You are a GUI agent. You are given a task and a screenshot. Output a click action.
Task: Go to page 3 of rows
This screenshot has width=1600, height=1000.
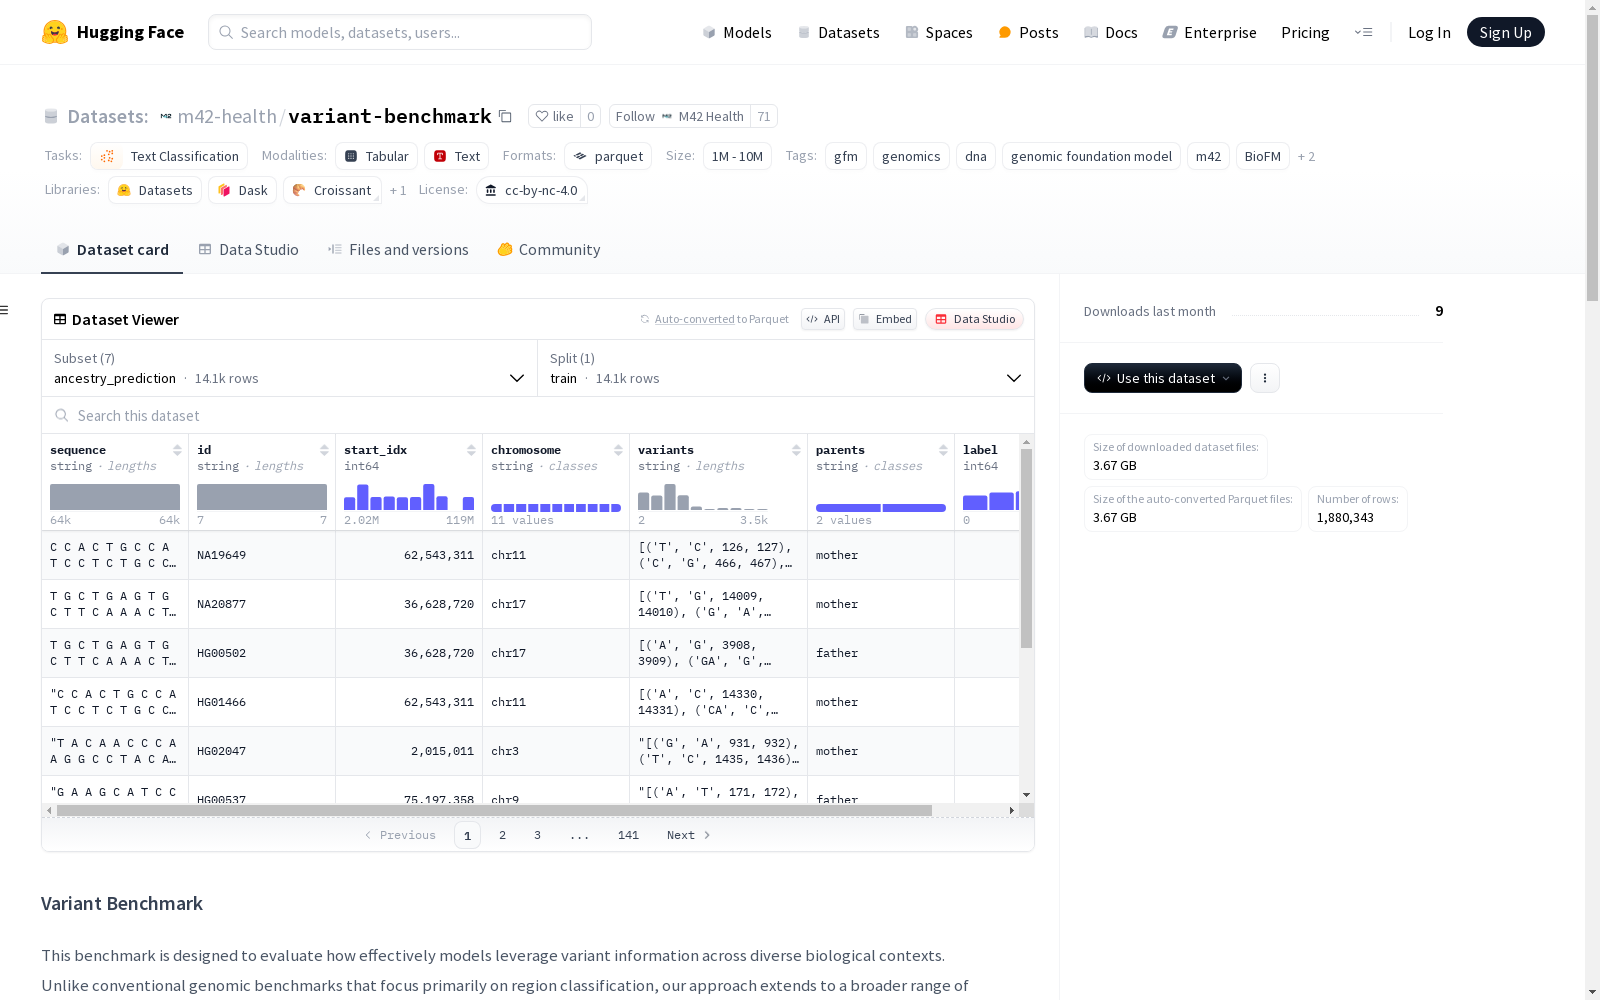tap(537, 835)
